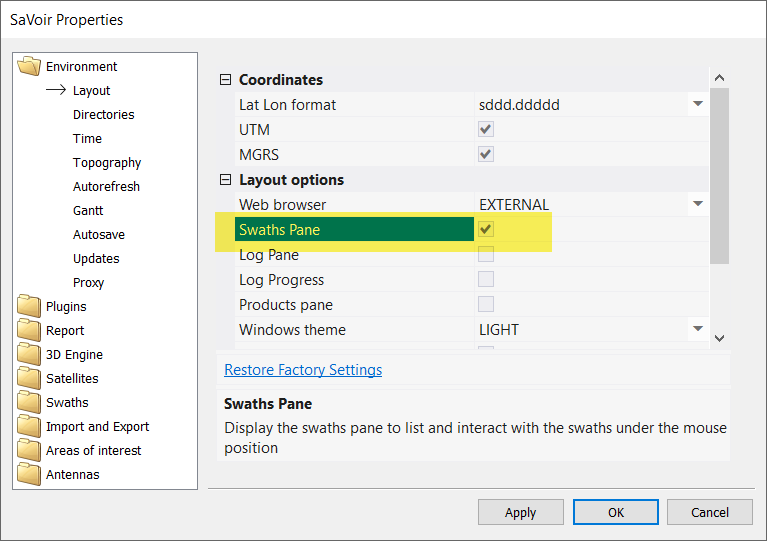Enable the Log Pane checkbox

click(486, 255)
